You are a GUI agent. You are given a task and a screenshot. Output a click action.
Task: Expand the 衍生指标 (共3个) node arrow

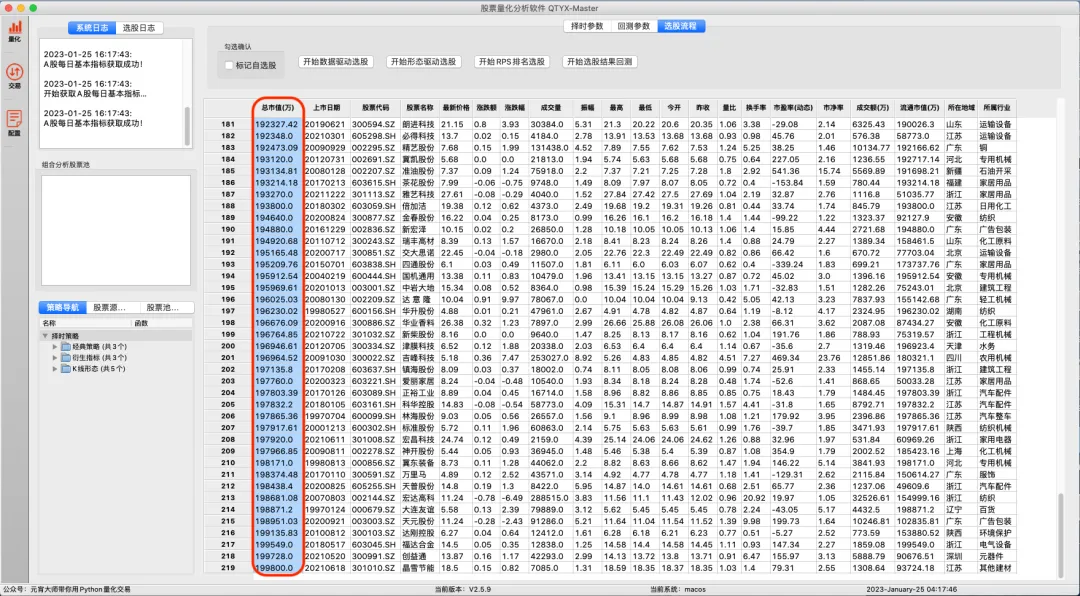55,358
